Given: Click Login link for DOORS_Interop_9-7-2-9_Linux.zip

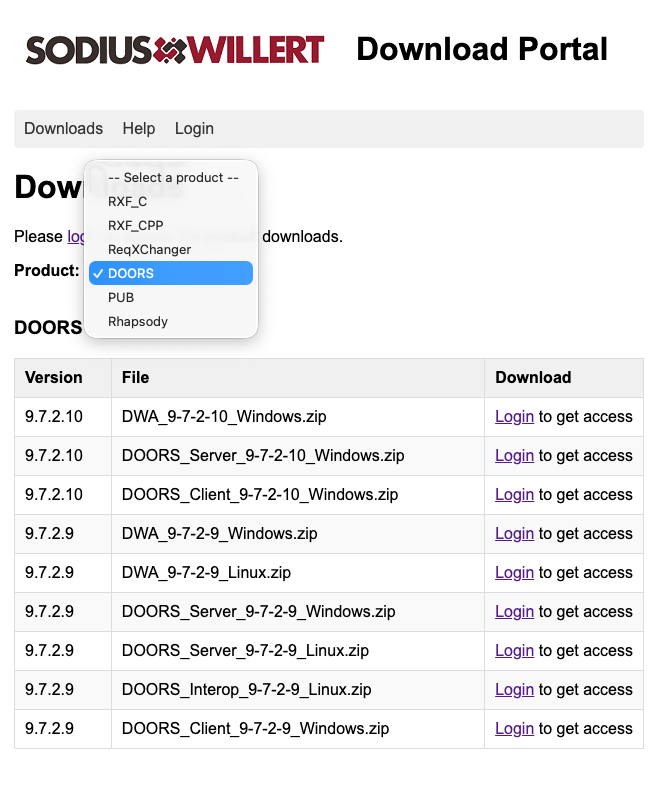Looking at the screenshot, I should pyautogui.click(x=514, y=690).
